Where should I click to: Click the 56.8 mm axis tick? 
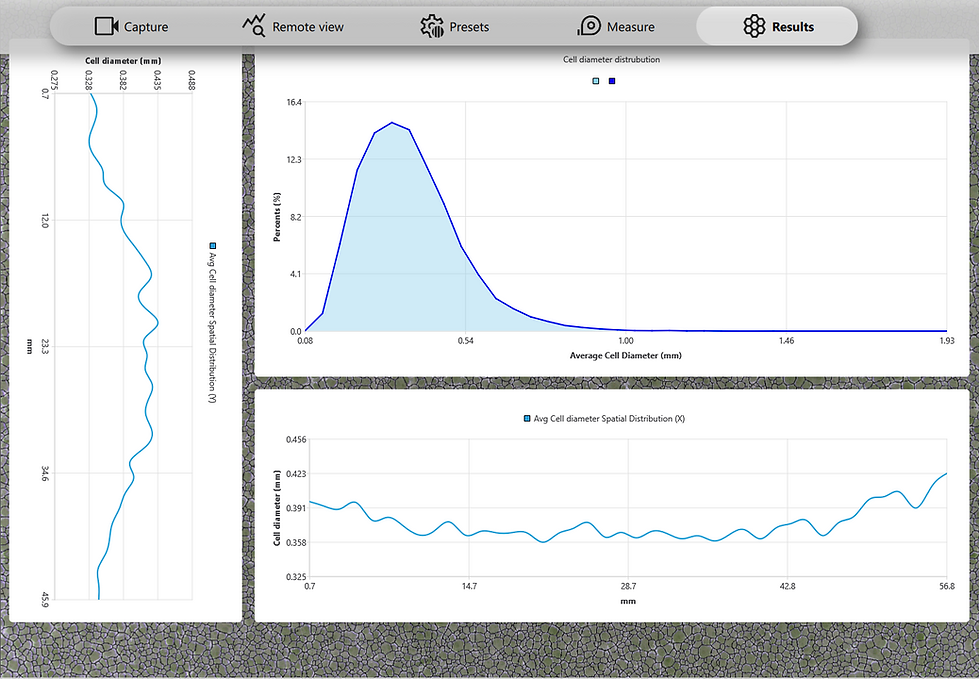[x=947, y=586]
